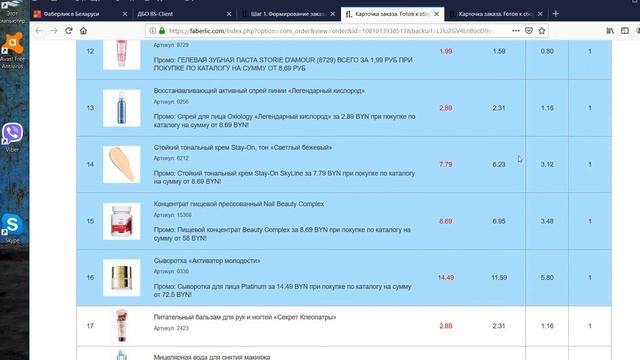
Task: Open Питательный бальзам для рук link
Action: [x=245, y=317]
